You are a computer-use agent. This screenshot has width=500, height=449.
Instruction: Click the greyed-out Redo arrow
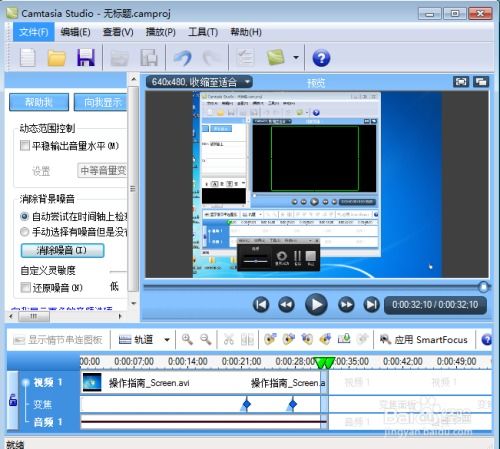point(211,58)
